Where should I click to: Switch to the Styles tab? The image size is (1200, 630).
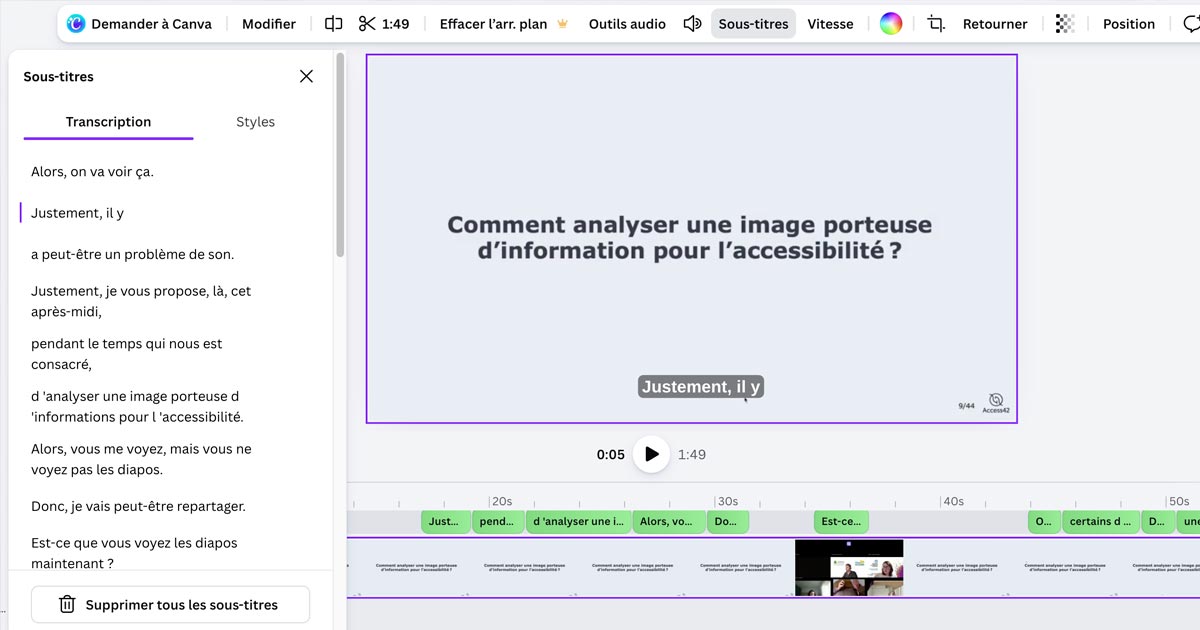pyautogui.click(x=255, y=122)
